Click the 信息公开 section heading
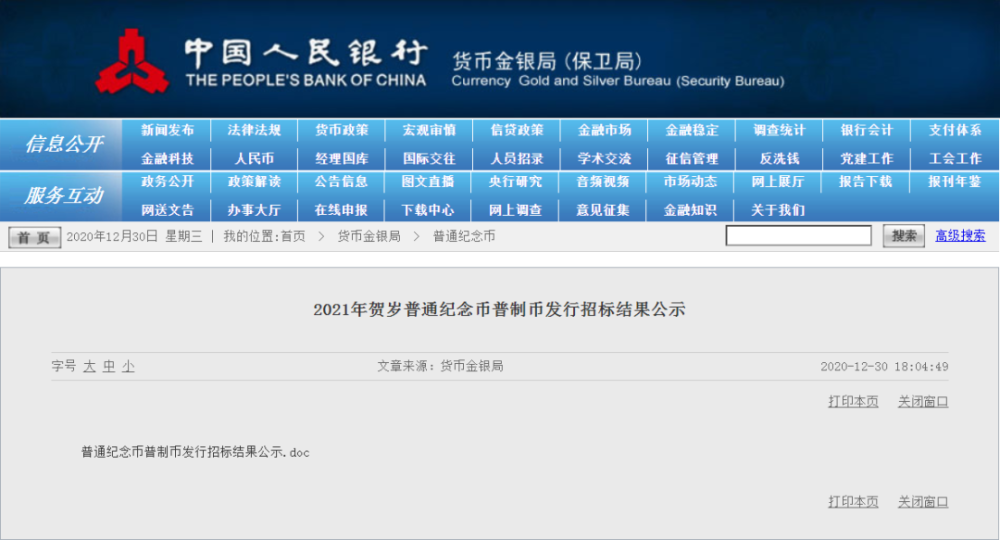The height and width of the screenshot is (540, 1000). [x=64, y=144]
